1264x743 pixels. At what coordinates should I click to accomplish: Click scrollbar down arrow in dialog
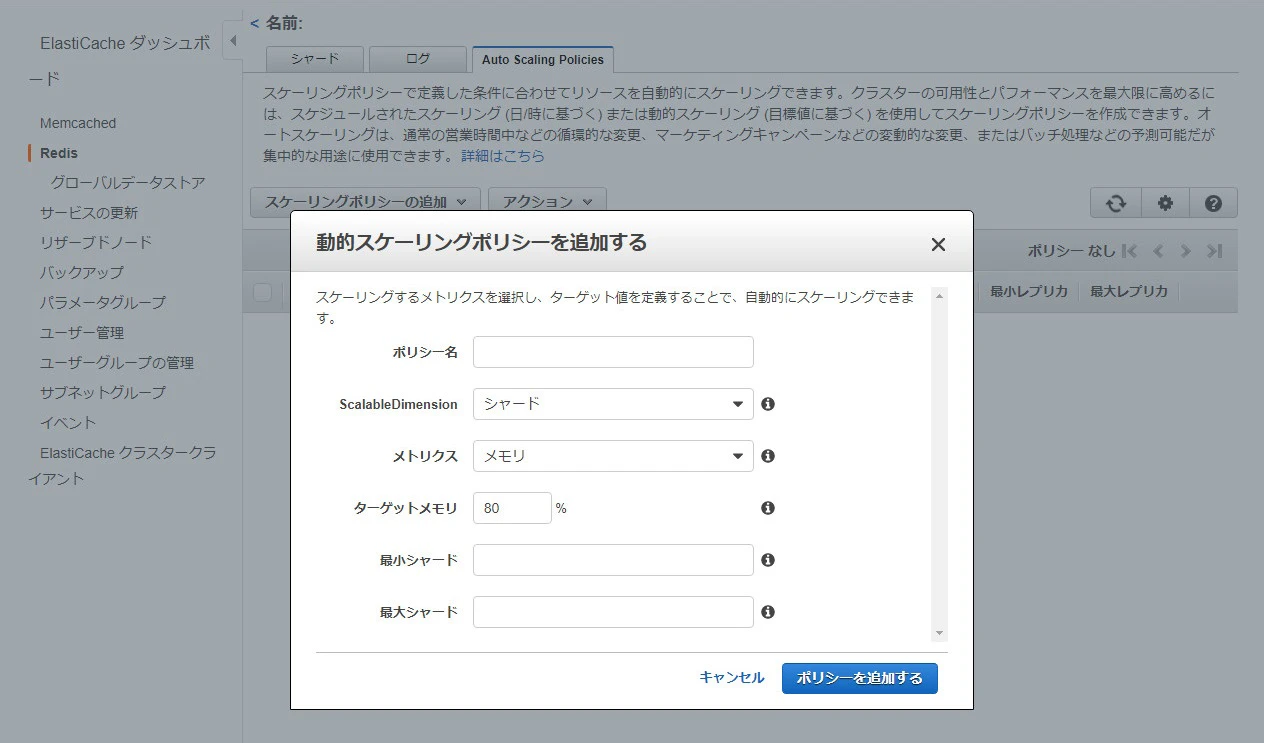938,634
